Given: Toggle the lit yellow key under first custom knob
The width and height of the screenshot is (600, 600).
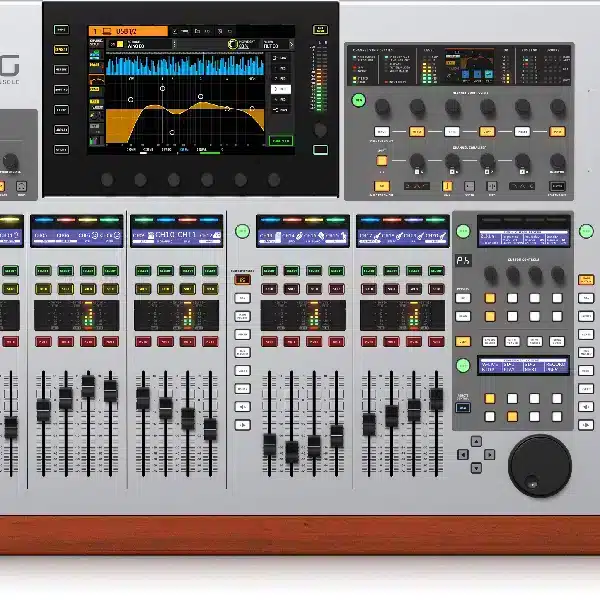Looking at the screenshot, I should (490, 298).
